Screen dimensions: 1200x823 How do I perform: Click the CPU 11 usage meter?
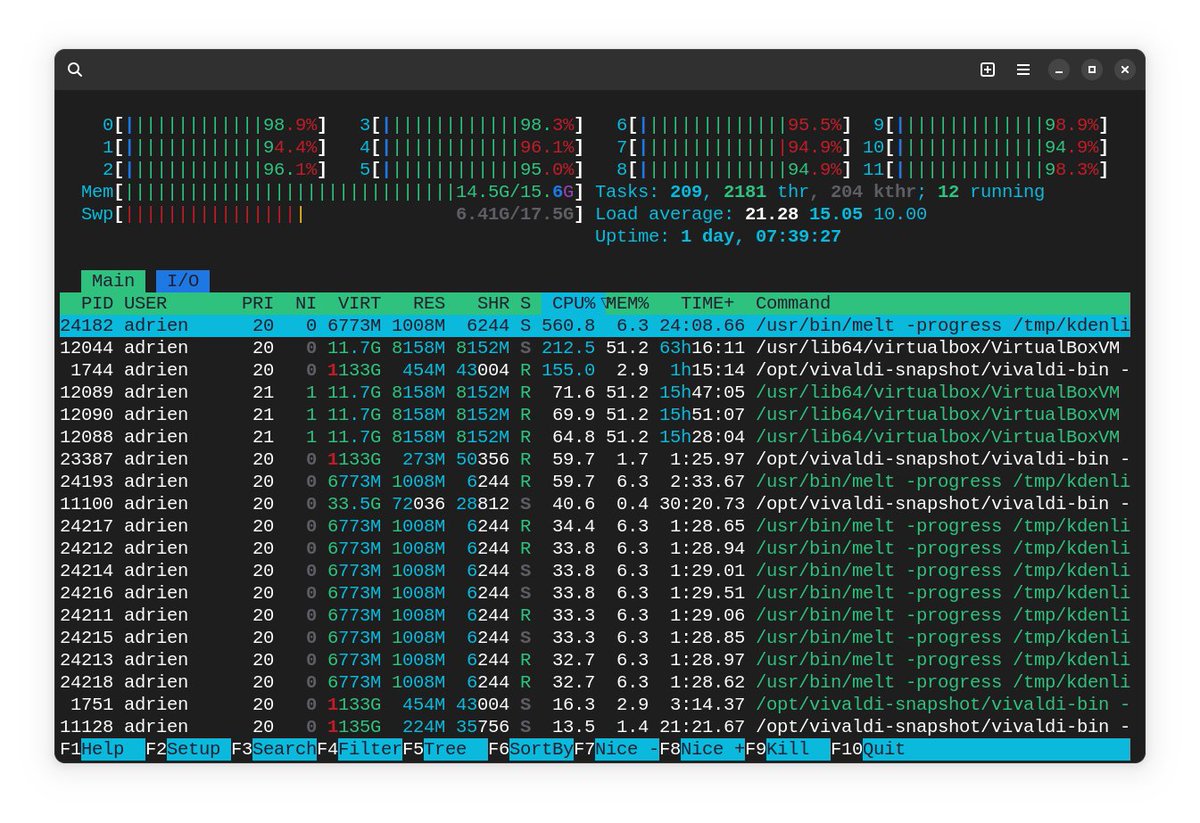(x=986, y=170)
